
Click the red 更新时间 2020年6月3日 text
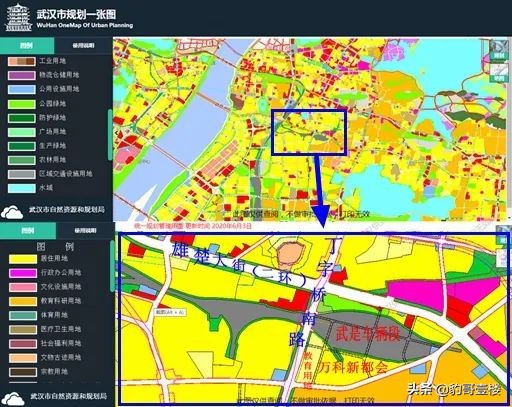pos(219,226)
